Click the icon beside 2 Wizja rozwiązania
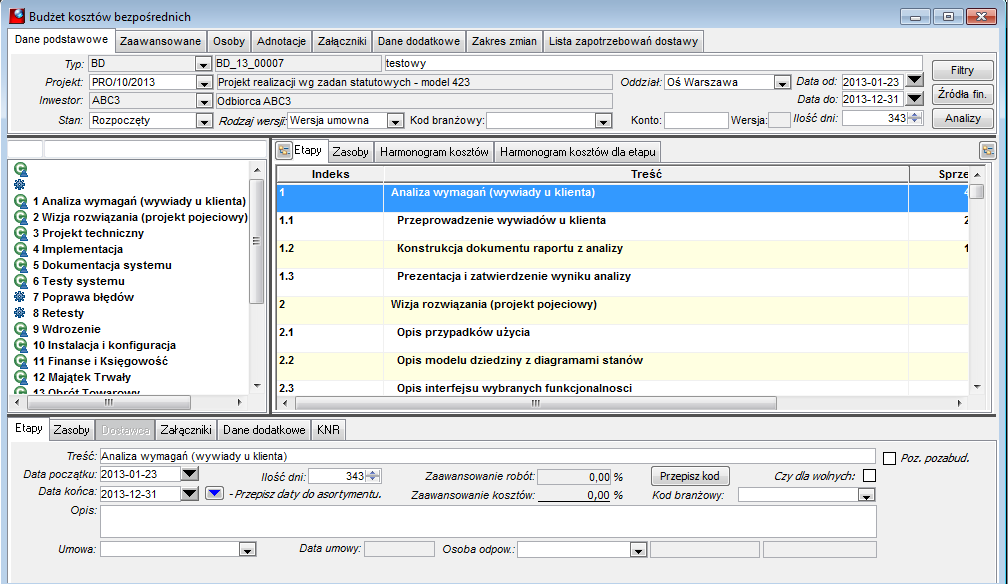Viewport: 1008px width, 584px height. (21, 217)
